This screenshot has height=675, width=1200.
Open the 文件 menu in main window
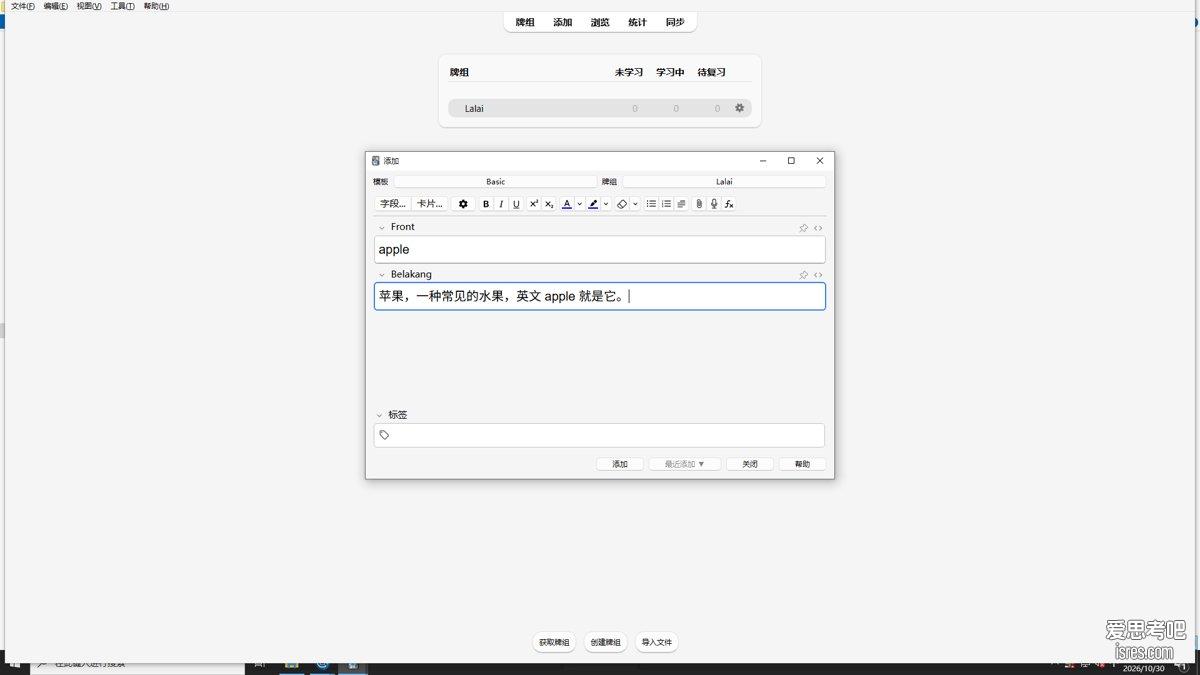tap(22, 6)
